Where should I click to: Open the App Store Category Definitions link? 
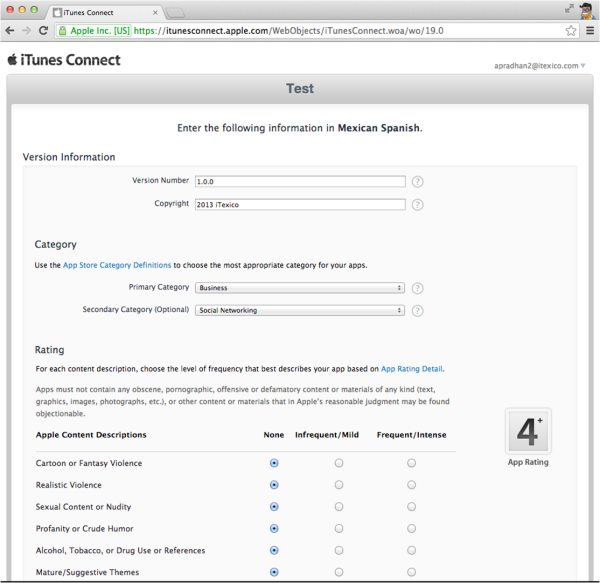117,265
